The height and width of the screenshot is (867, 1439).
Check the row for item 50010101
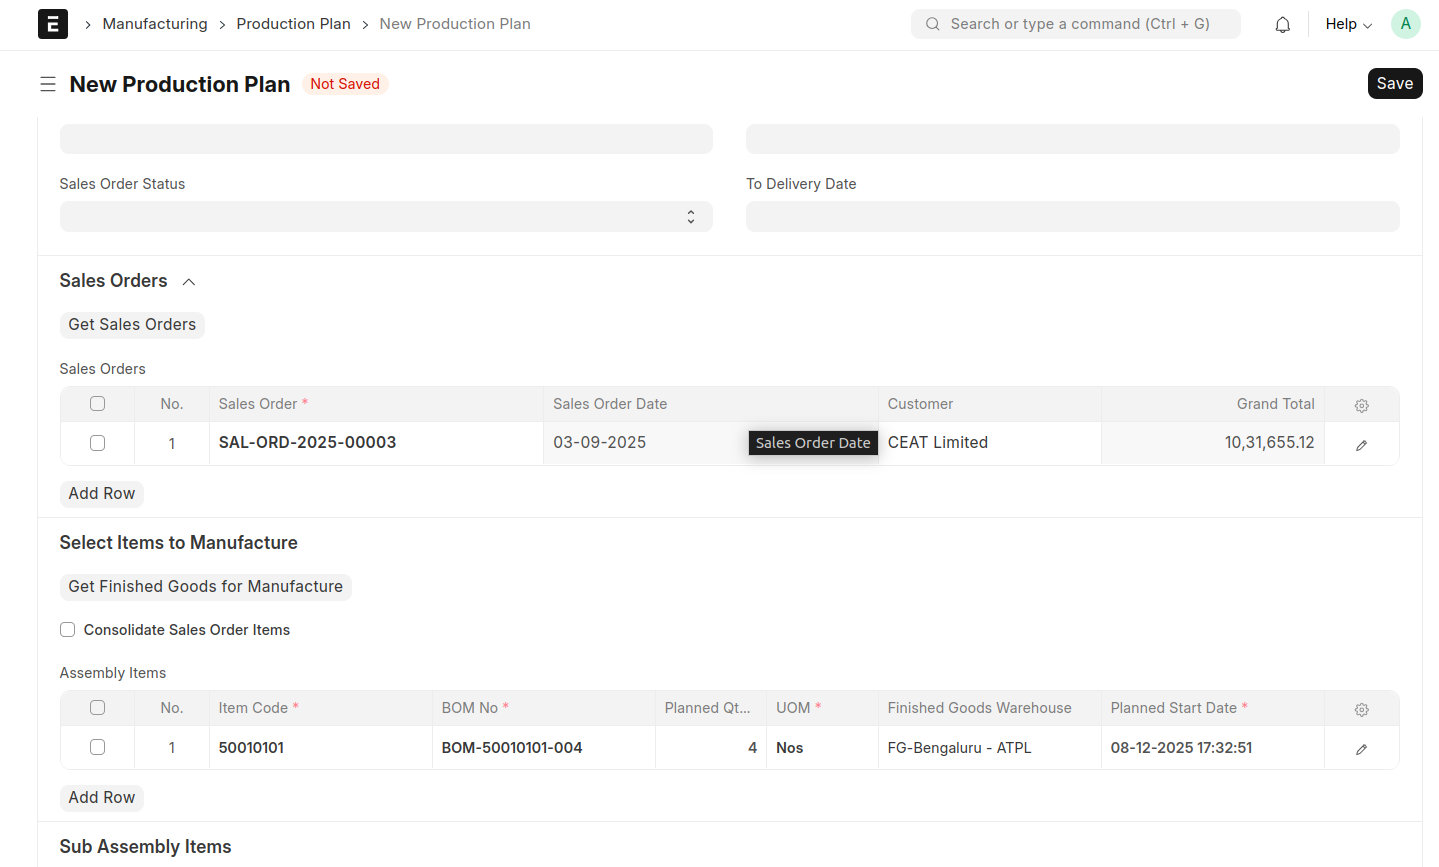tap(97, 747)
